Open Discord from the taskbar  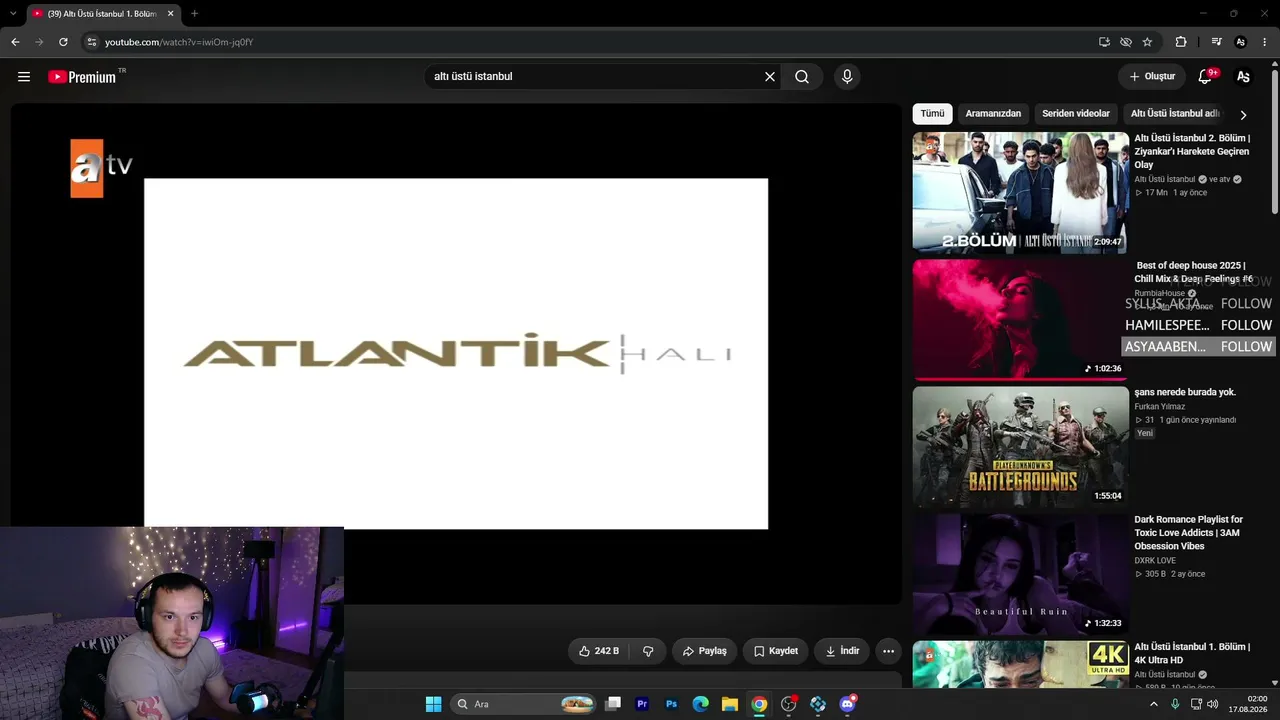click(x=848, y=704)
